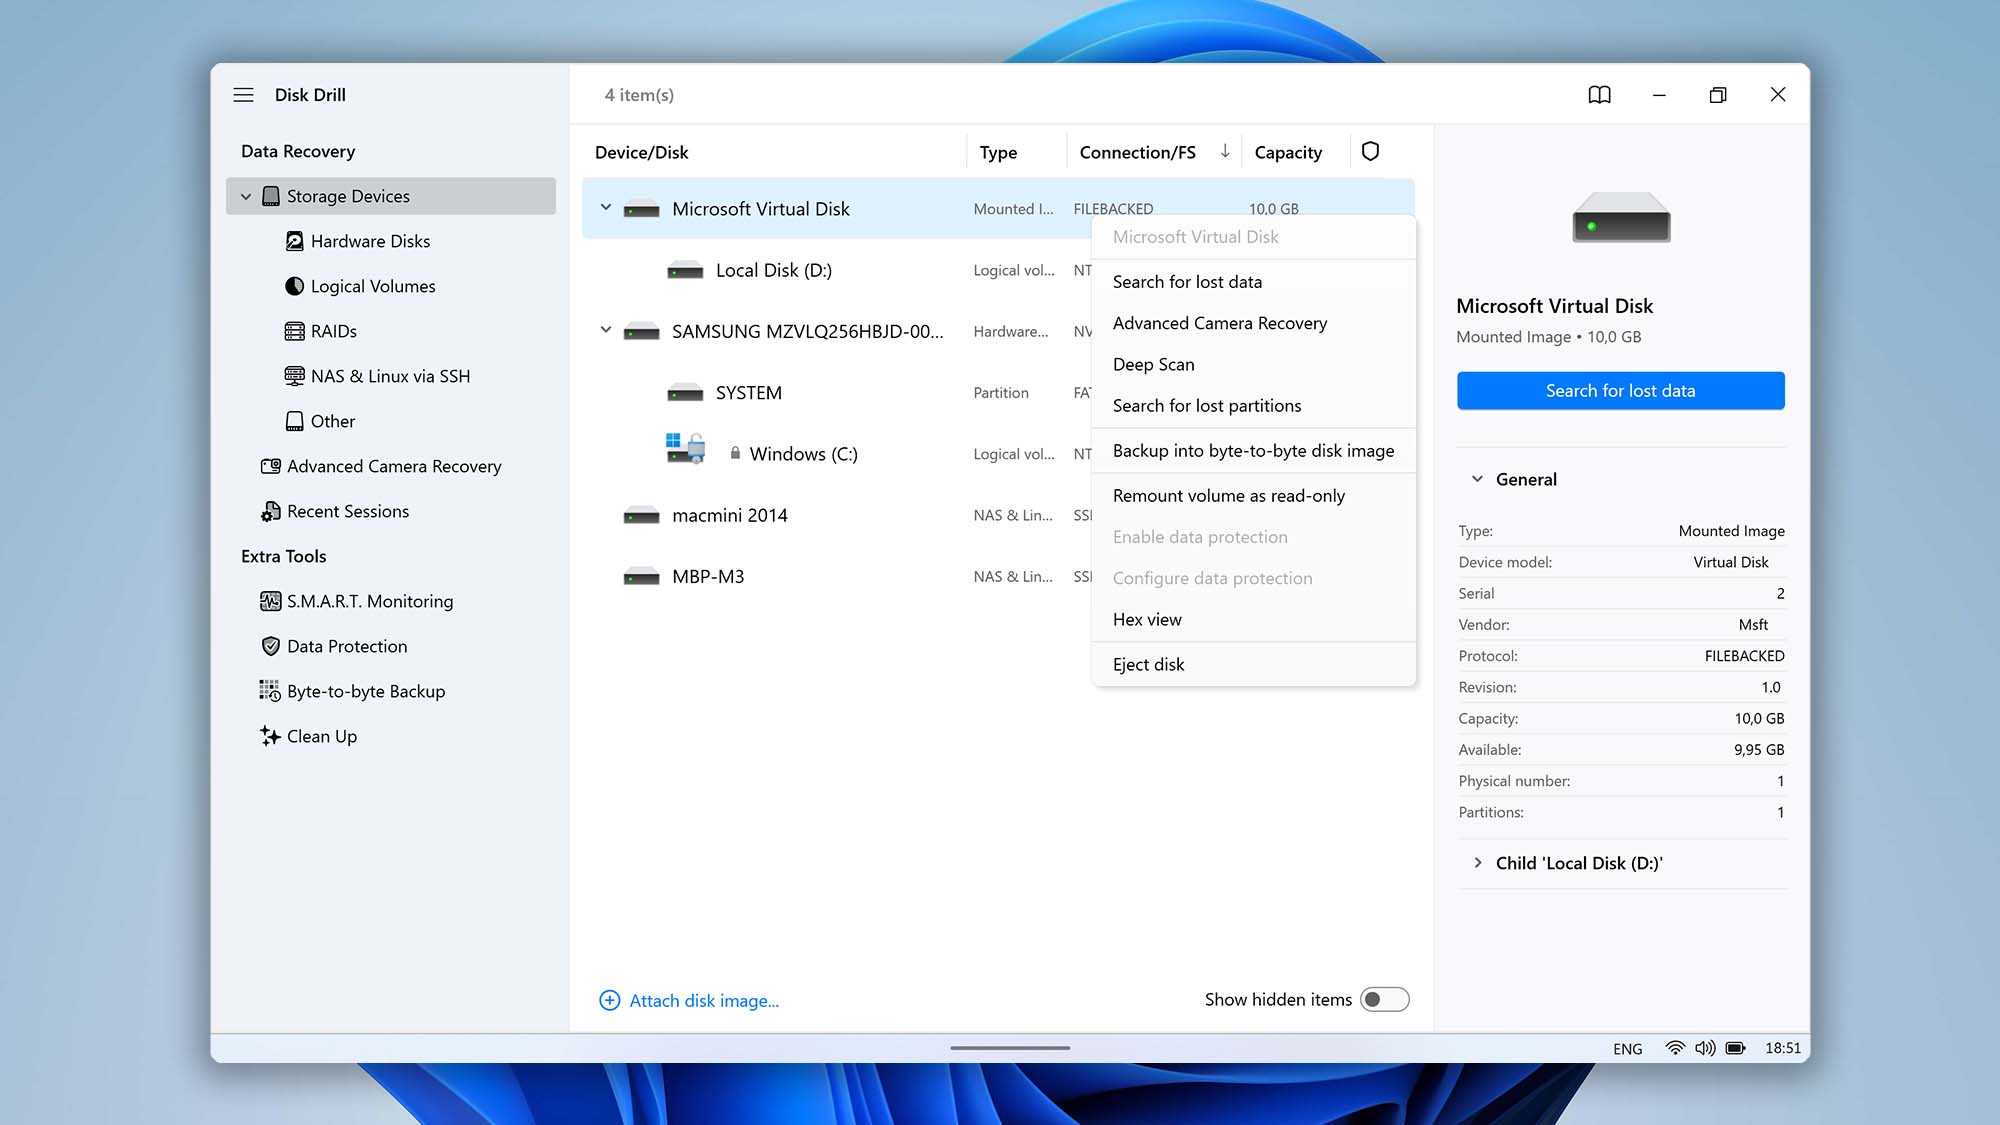Screen dimensions: 2000x1125
Task: Click the RAIDs icon in sidebar
Action: click(x=295, y=331)
